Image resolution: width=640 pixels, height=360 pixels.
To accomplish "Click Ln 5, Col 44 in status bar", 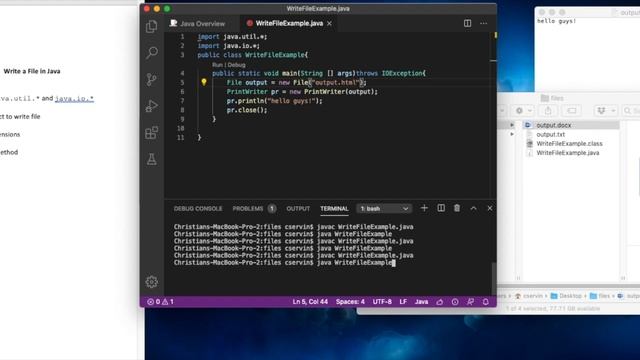I will coord(310,302).
